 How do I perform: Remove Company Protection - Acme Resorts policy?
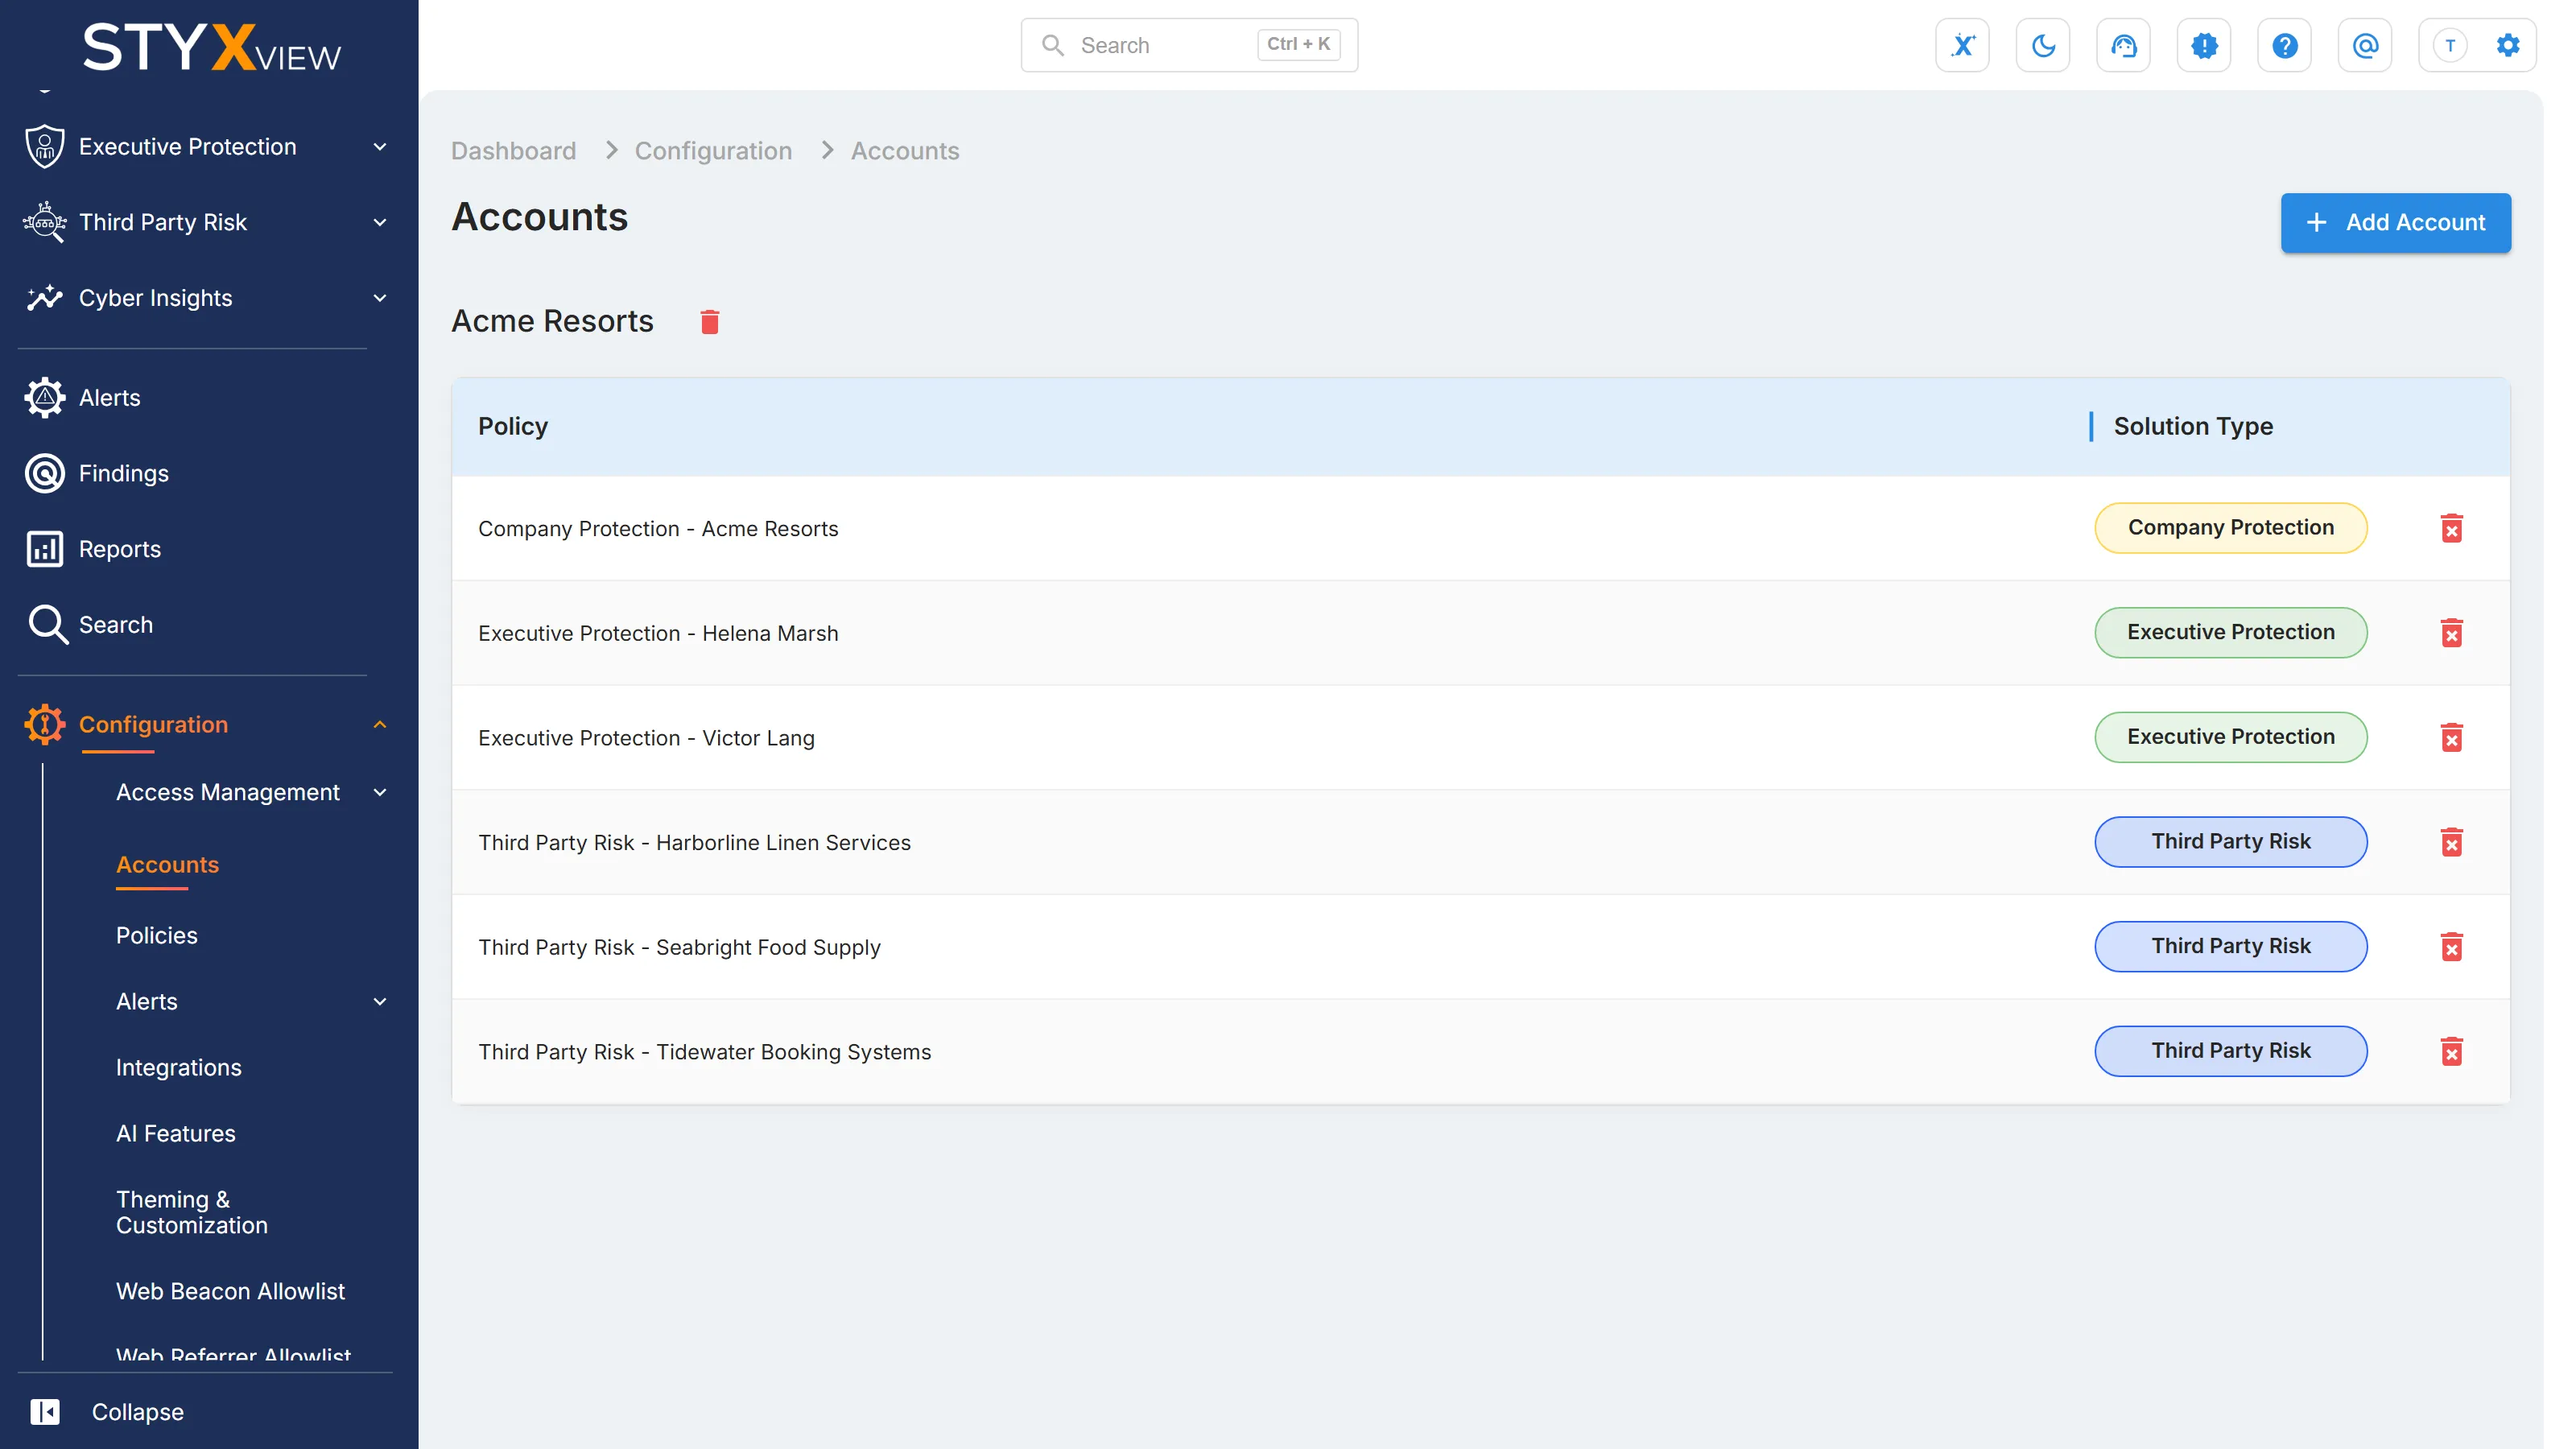[x=2451, y=528]
